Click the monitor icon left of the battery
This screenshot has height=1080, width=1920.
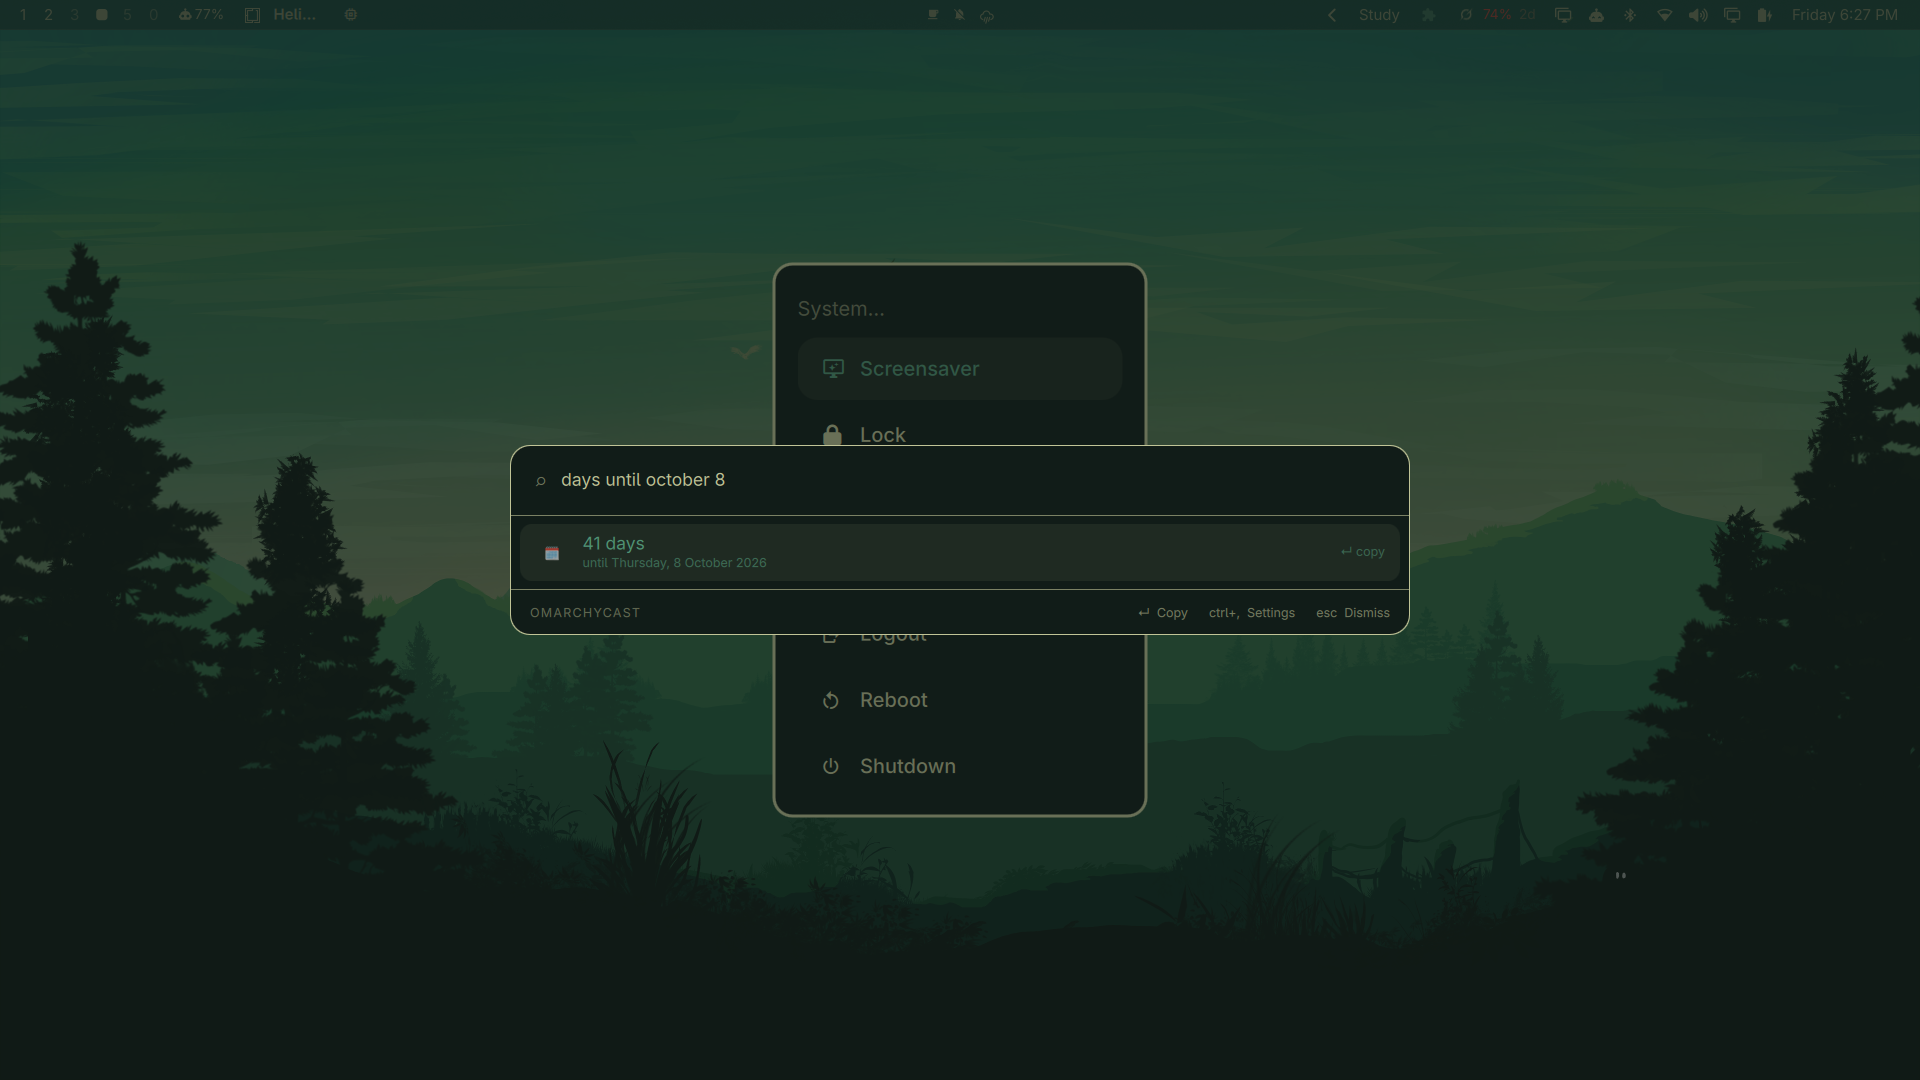point(1732,15)
